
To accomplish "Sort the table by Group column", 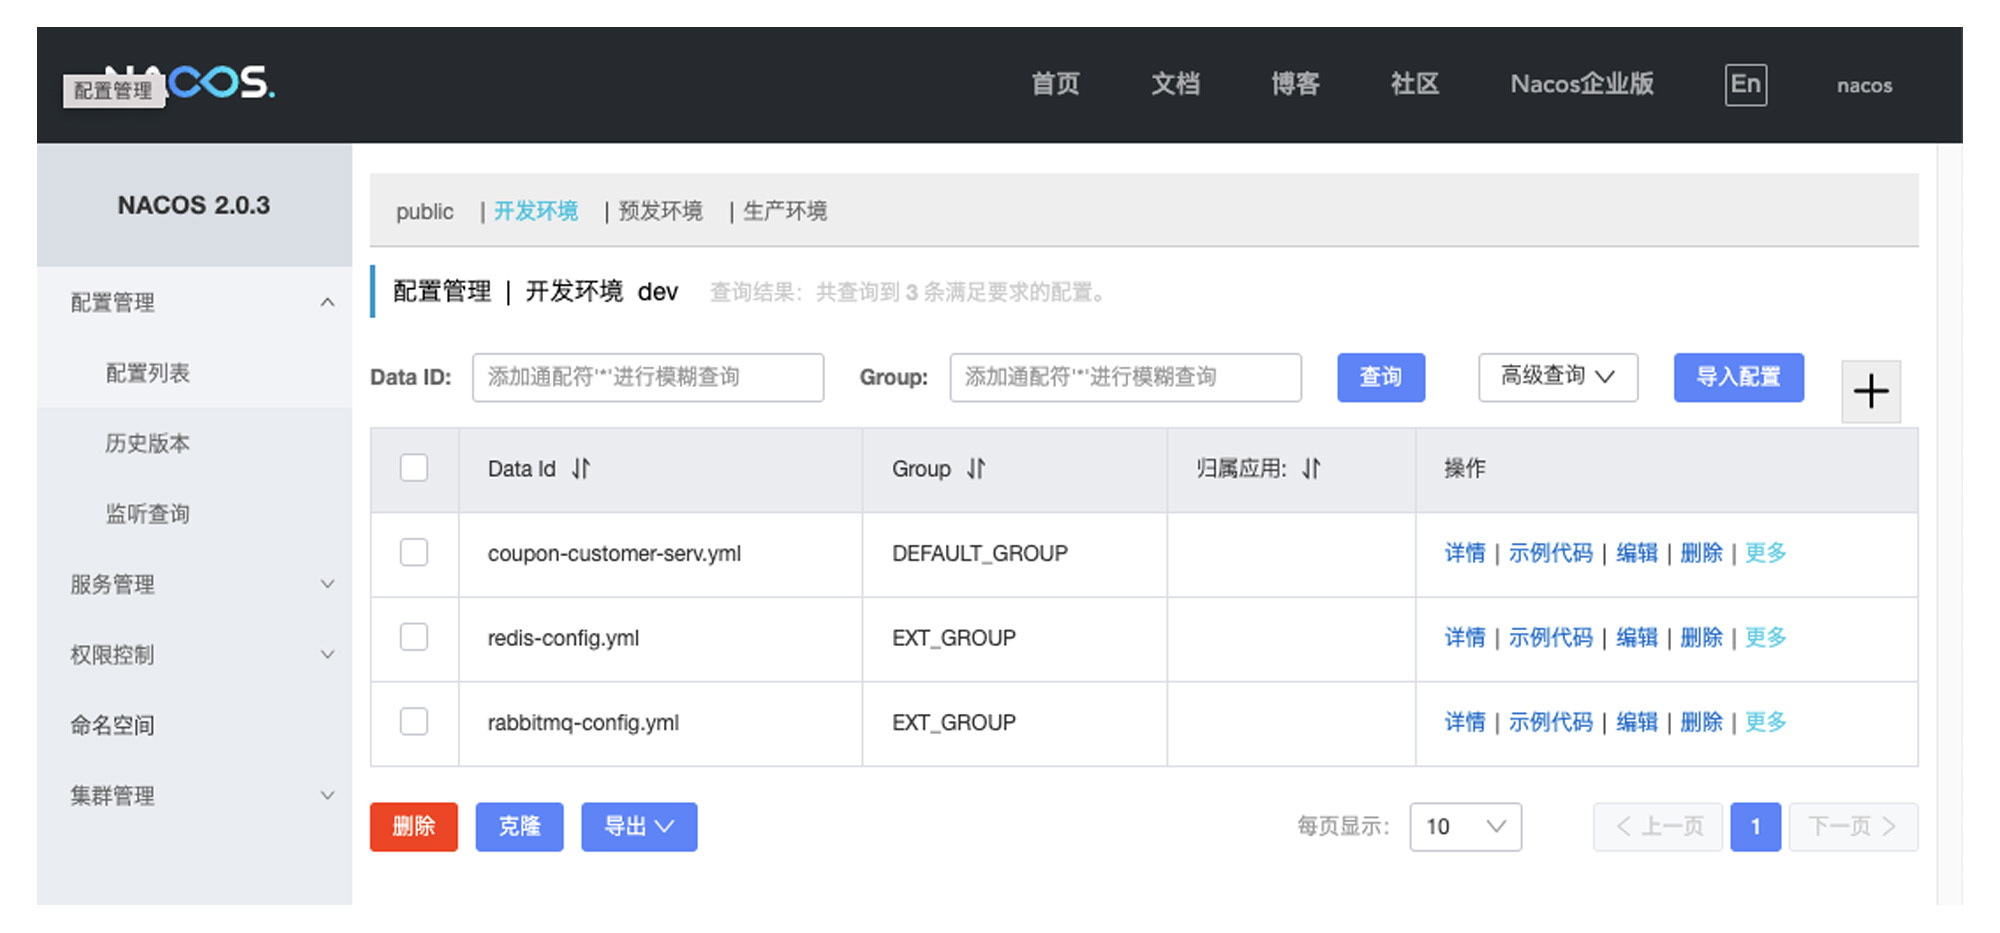I will [976, 468].
